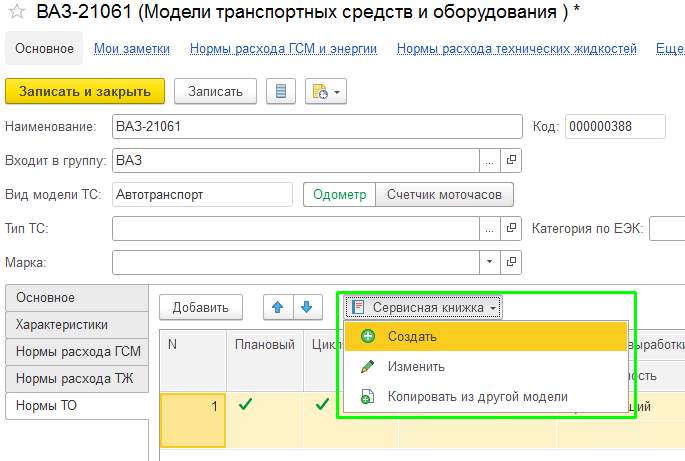685x461 pixels.
Task: Open 'Нормы расхода технических жидкостей' link
Action: (516, 49)
